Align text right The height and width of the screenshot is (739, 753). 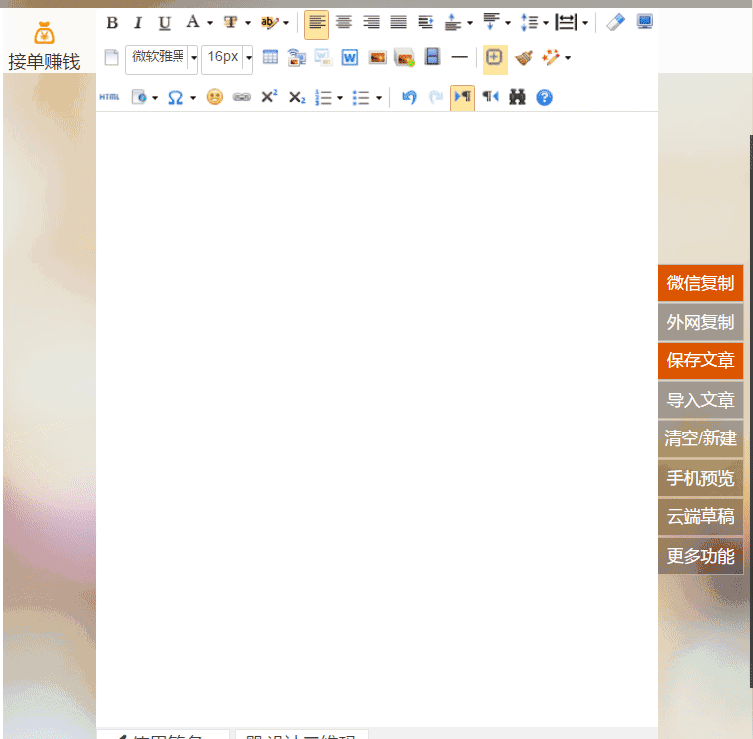point(371,22)
